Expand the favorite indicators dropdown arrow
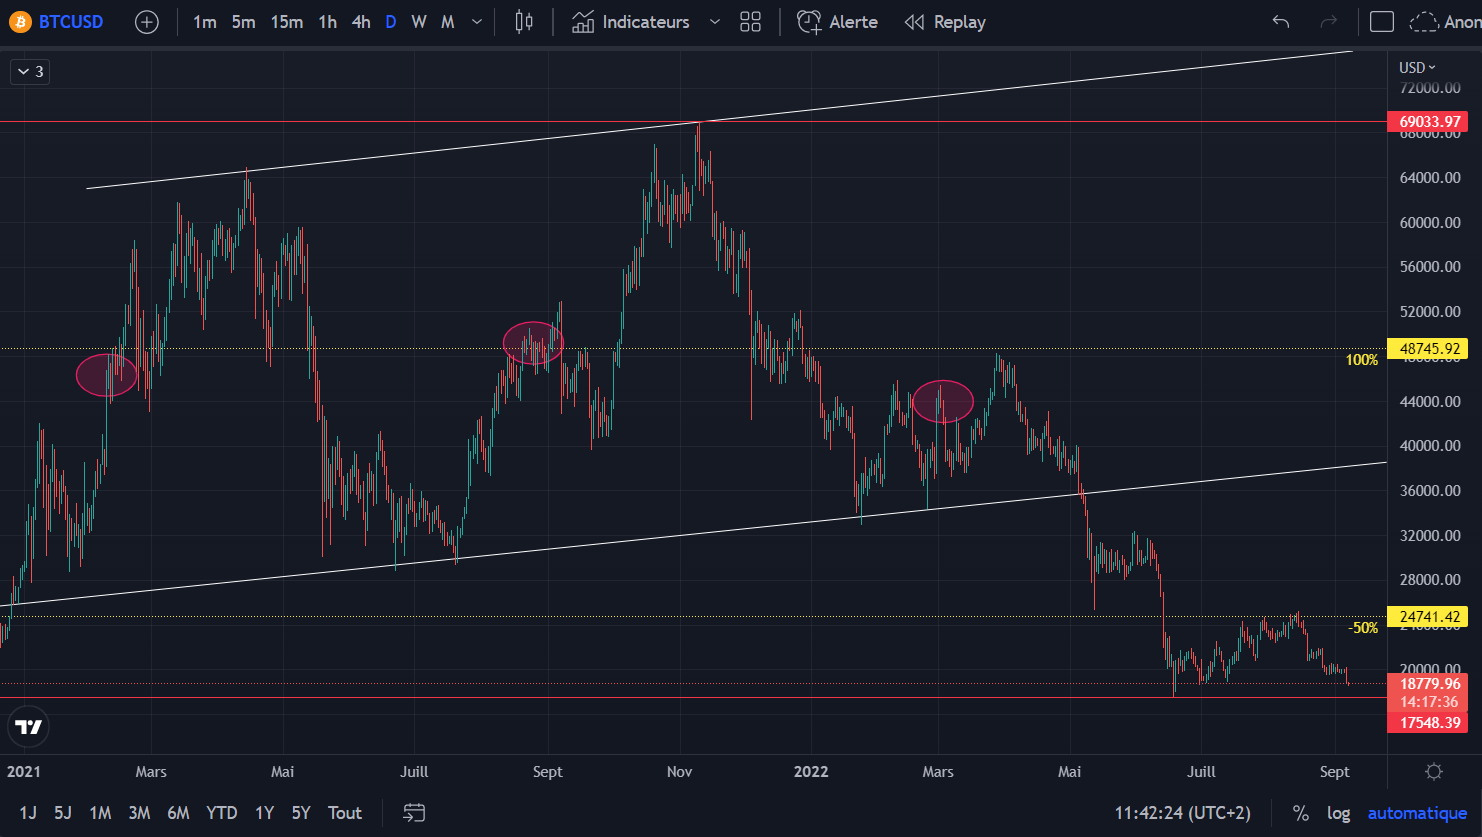The image size is (1482, 837). coord(714,22)
